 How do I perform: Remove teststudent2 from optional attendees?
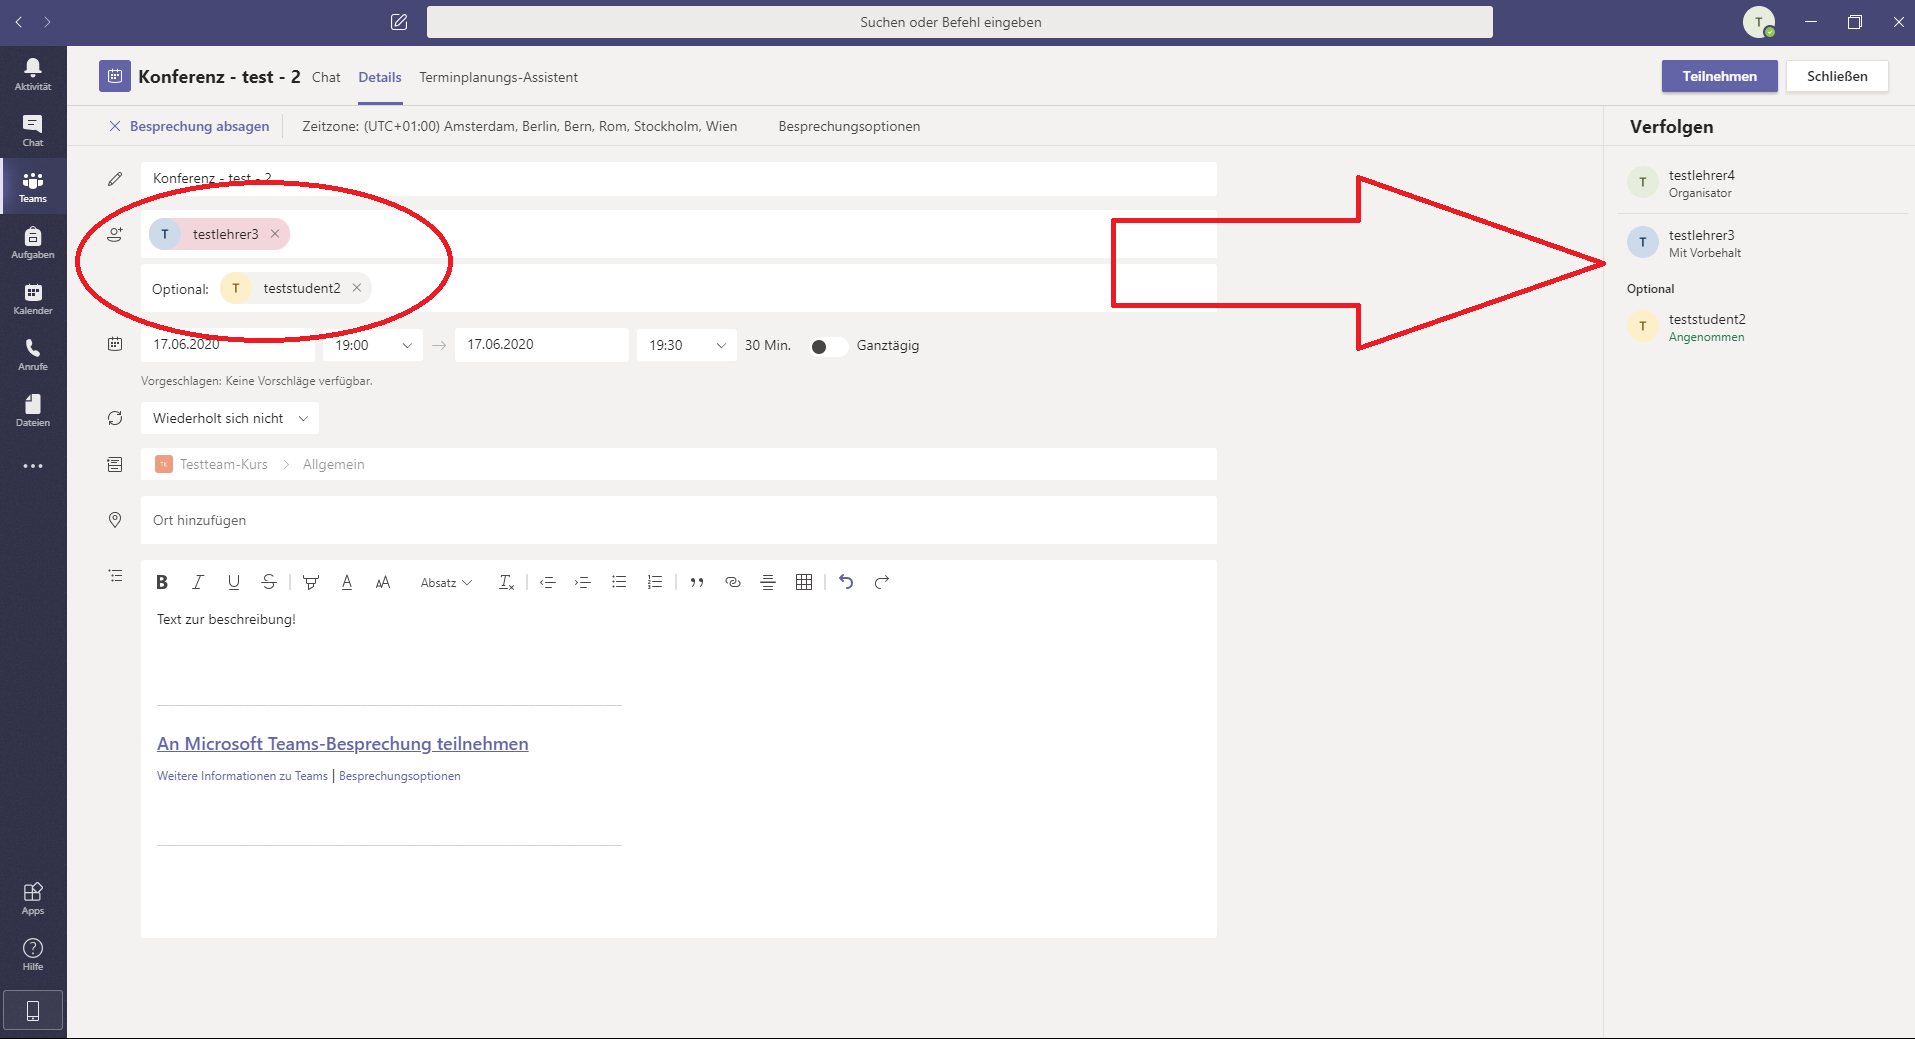click(x=357, y=288)
